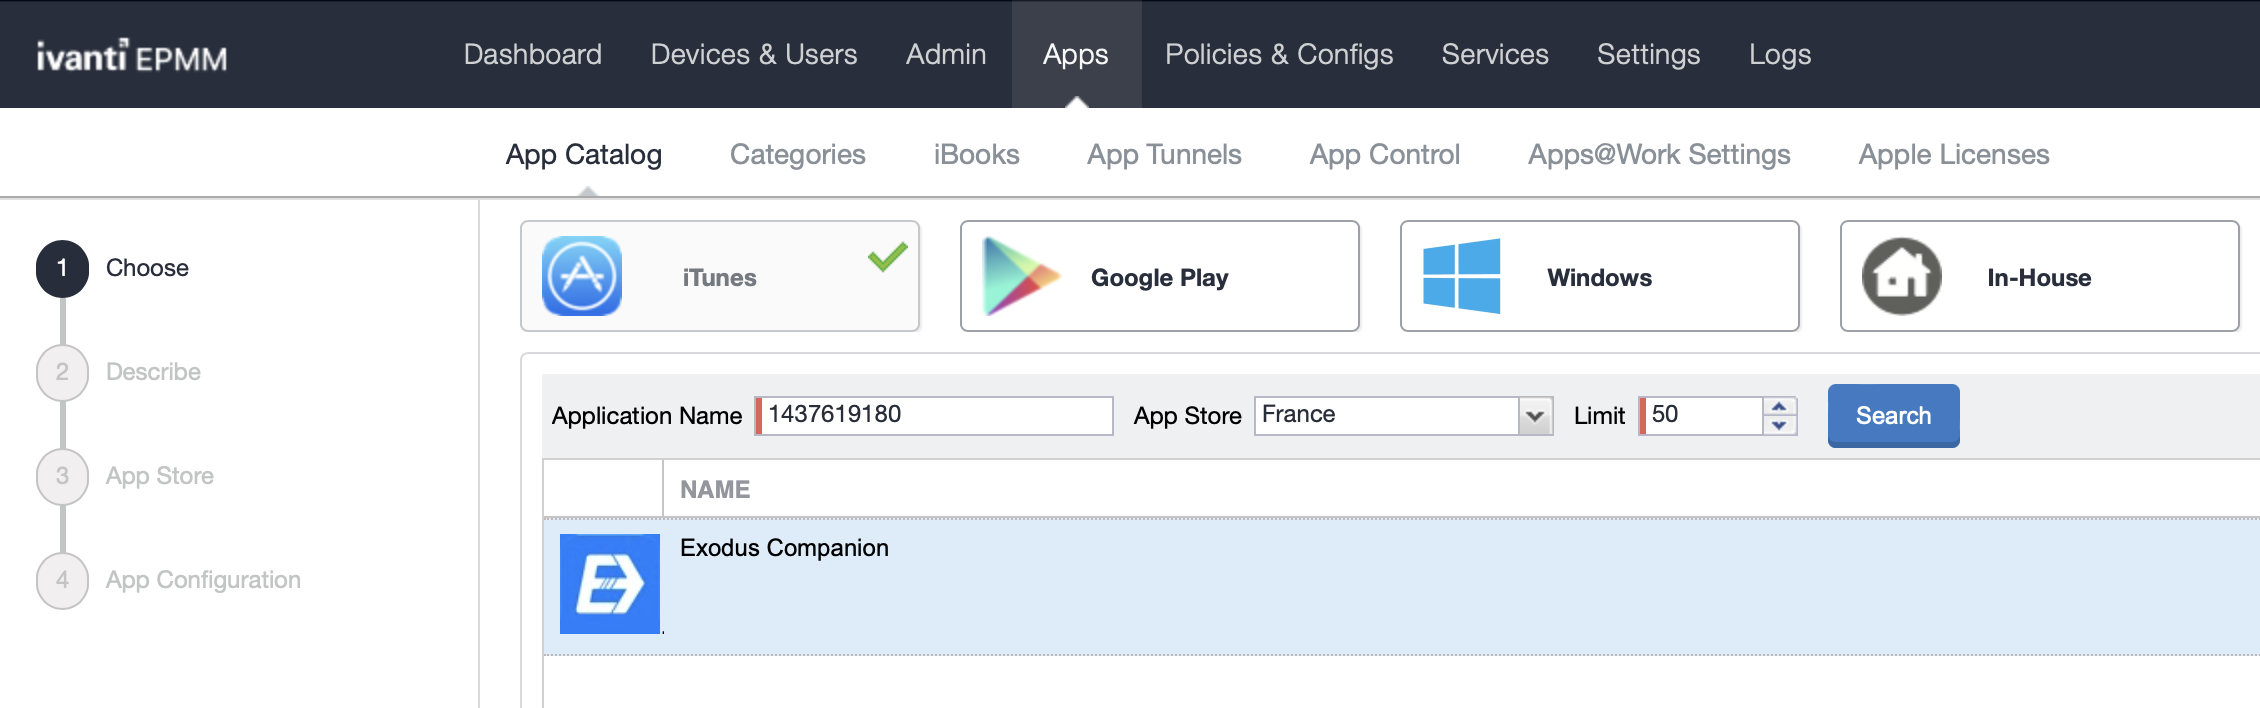
Task: Click the Google Play triangle icon
Action: (1020, 276)
